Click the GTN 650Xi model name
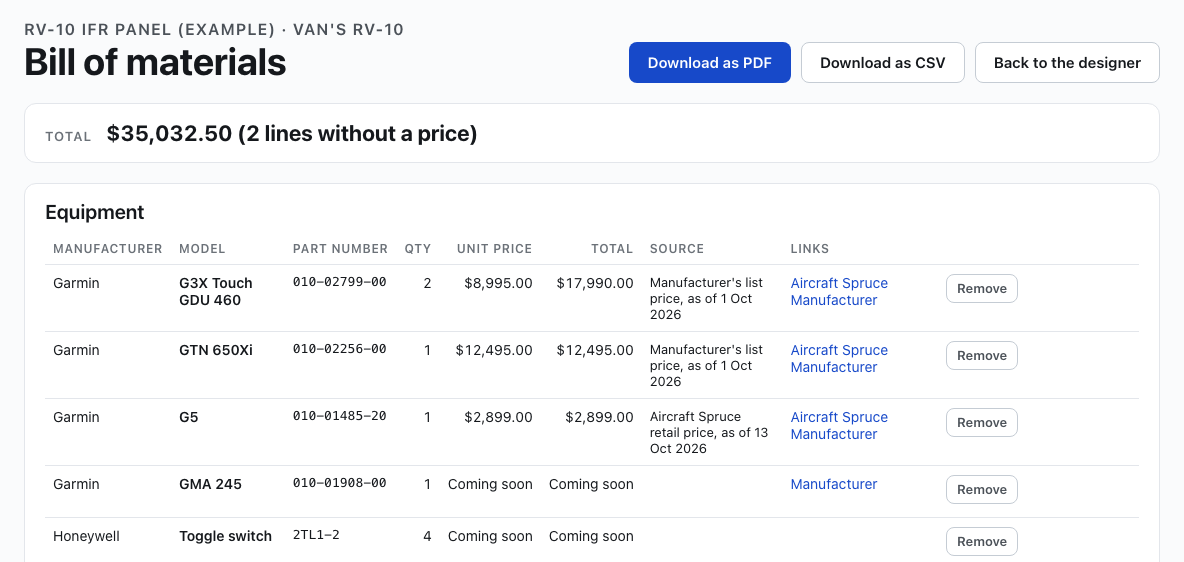1184x562 pixels. 216,350
